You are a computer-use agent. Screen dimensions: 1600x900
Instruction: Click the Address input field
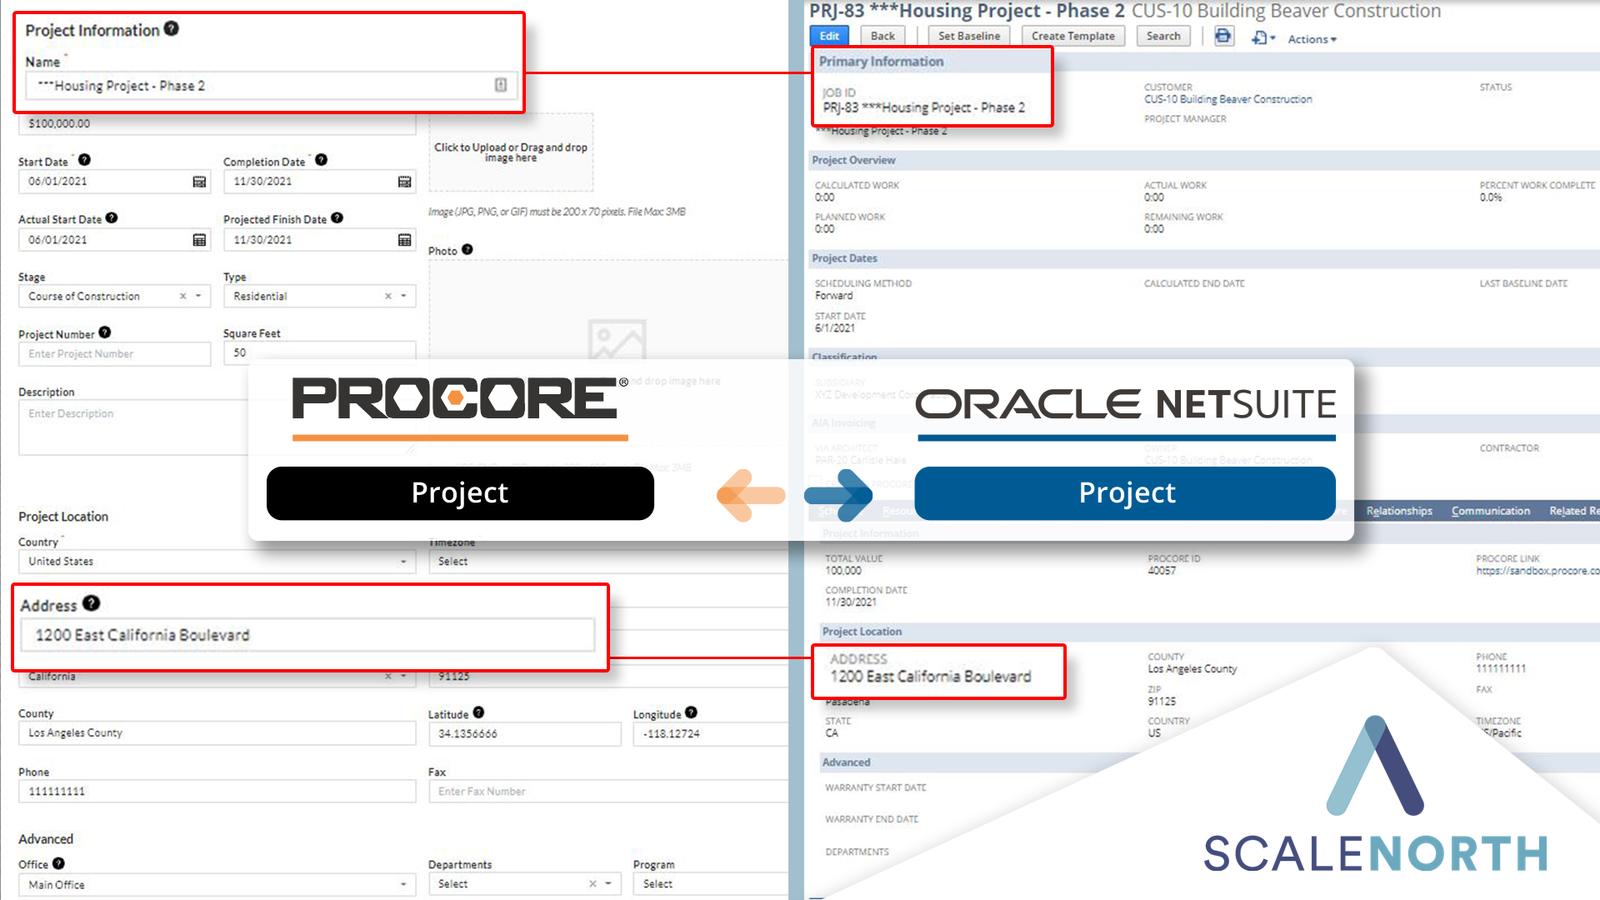[308, 635]
